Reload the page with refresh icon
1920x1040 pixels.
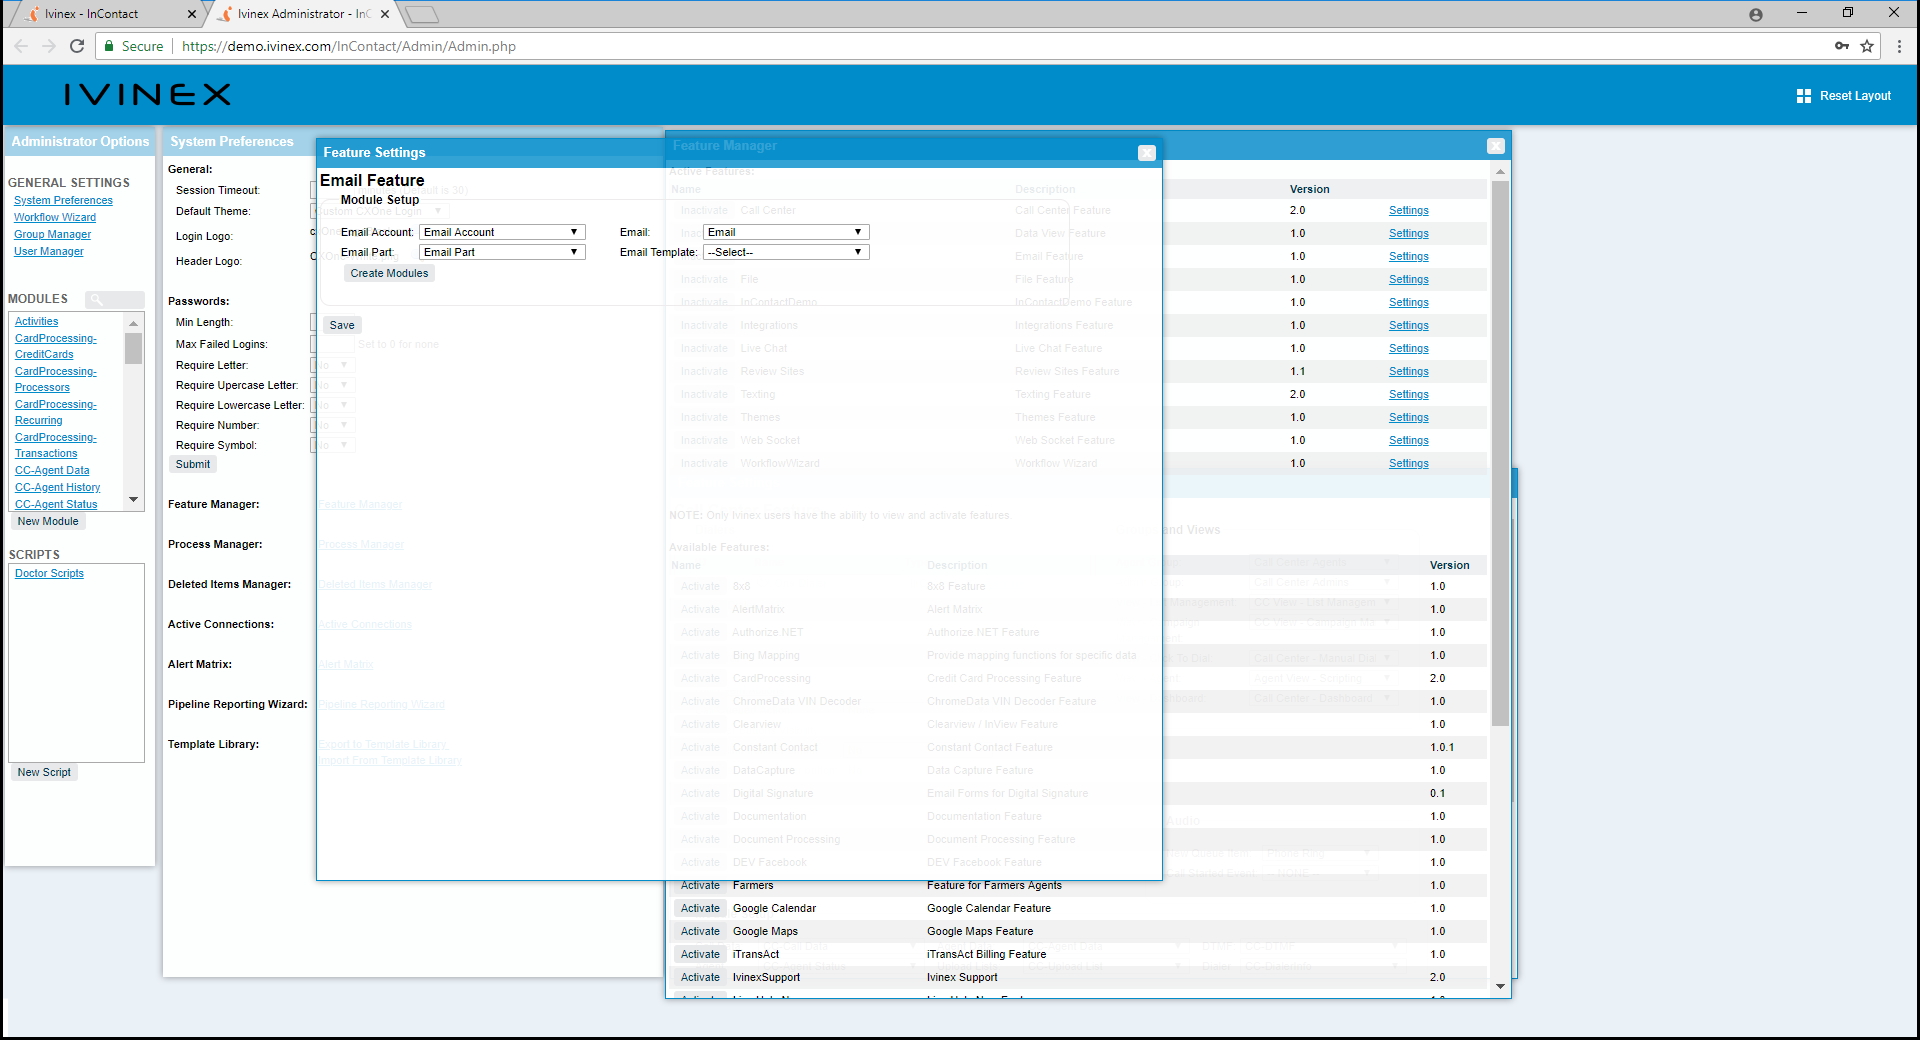pos(77,46)
